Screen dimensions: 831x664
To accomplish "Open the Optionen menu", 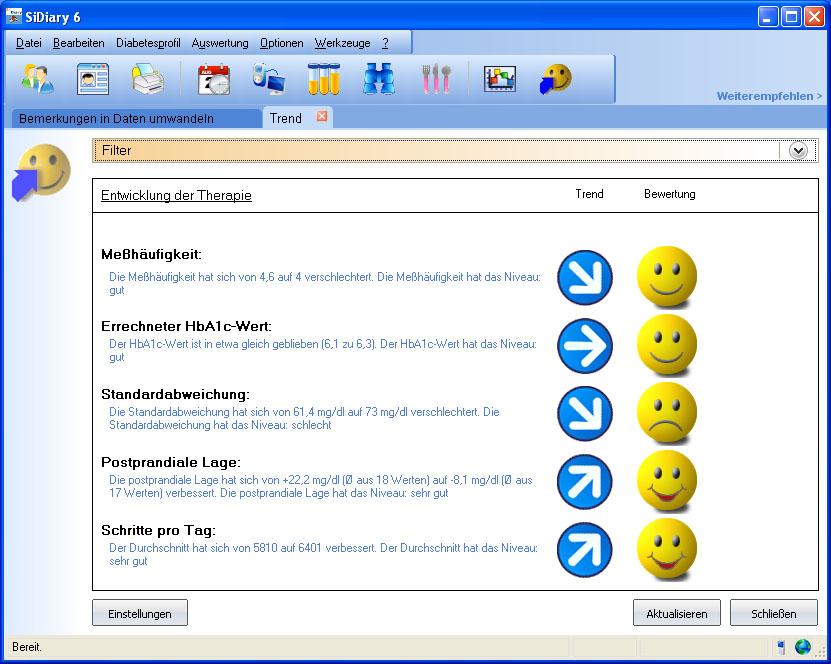I will click(x=281, y=43).
